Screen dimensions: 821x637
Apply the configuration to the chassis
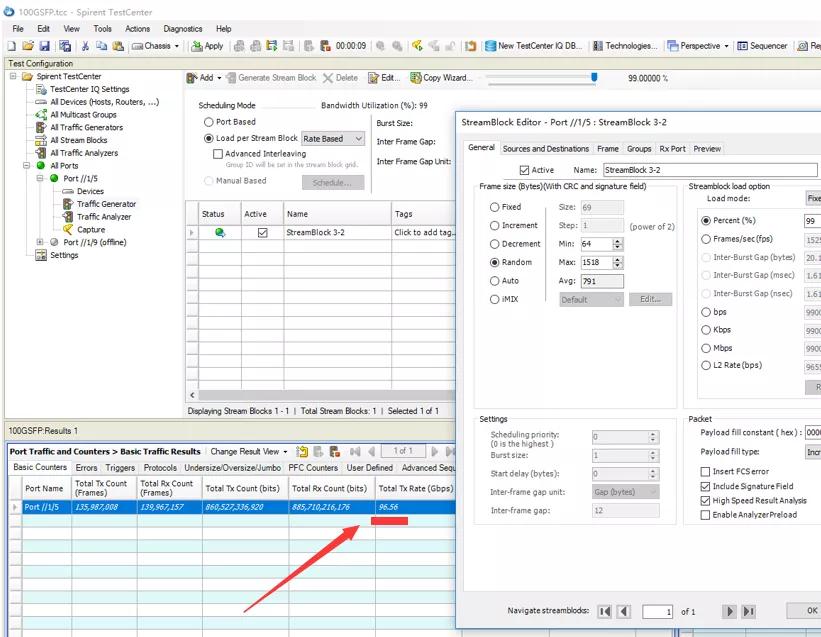coord(207,46)
